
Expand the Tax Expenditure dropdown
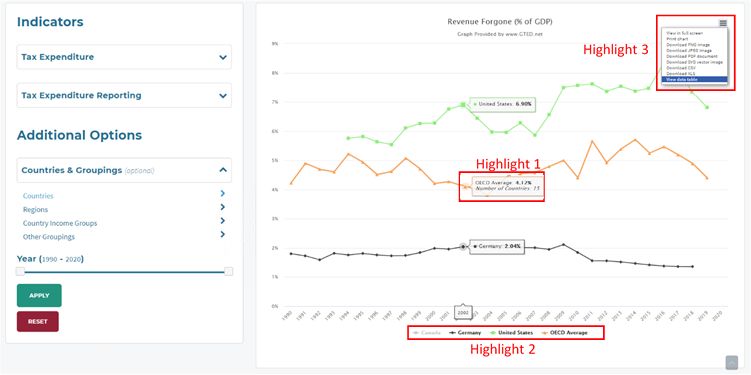coord(124,57)
